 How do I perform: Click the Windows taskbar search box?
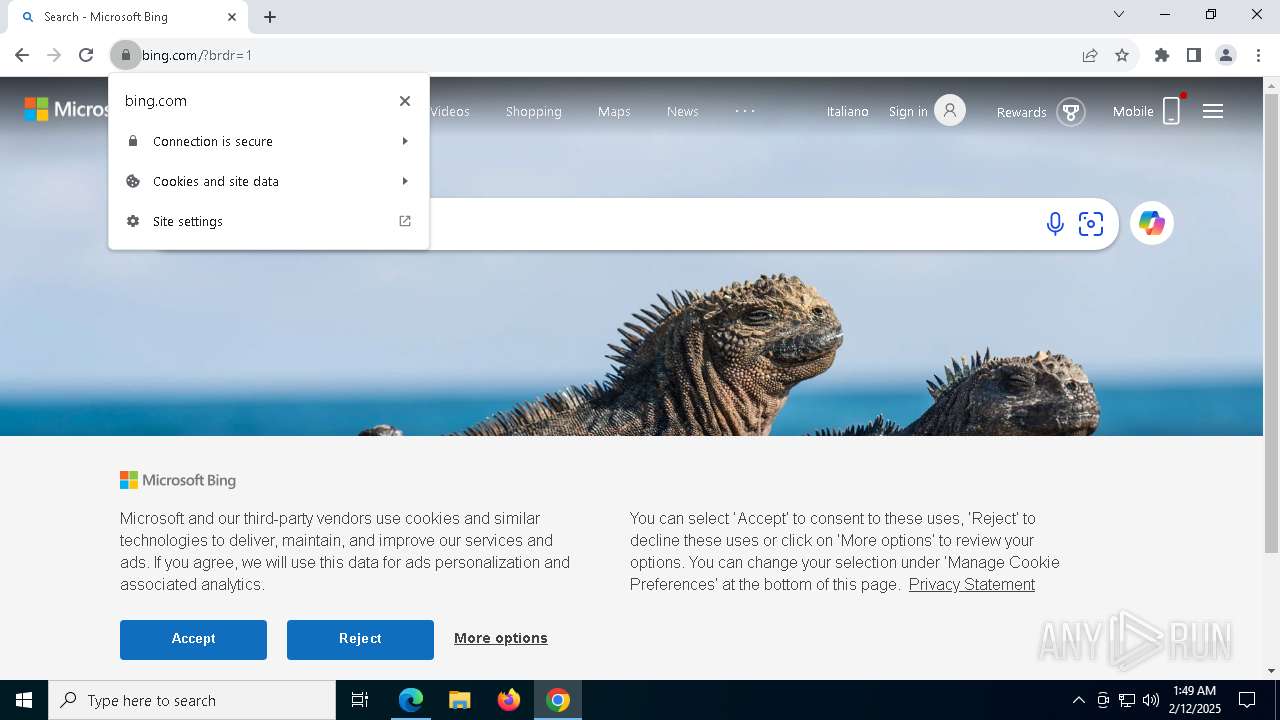(x=192, y=700)
